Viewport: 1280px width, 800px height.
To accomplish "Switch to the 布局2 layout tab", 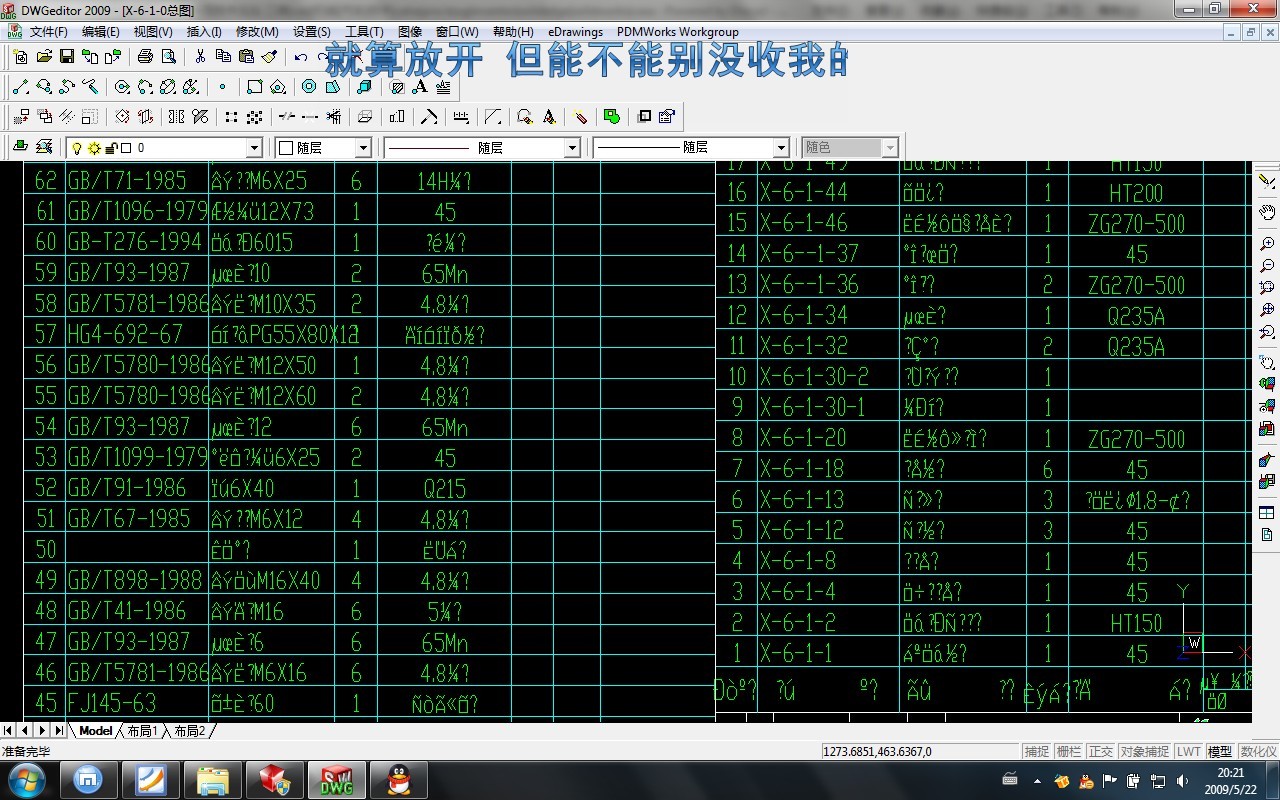I will 189,731.
